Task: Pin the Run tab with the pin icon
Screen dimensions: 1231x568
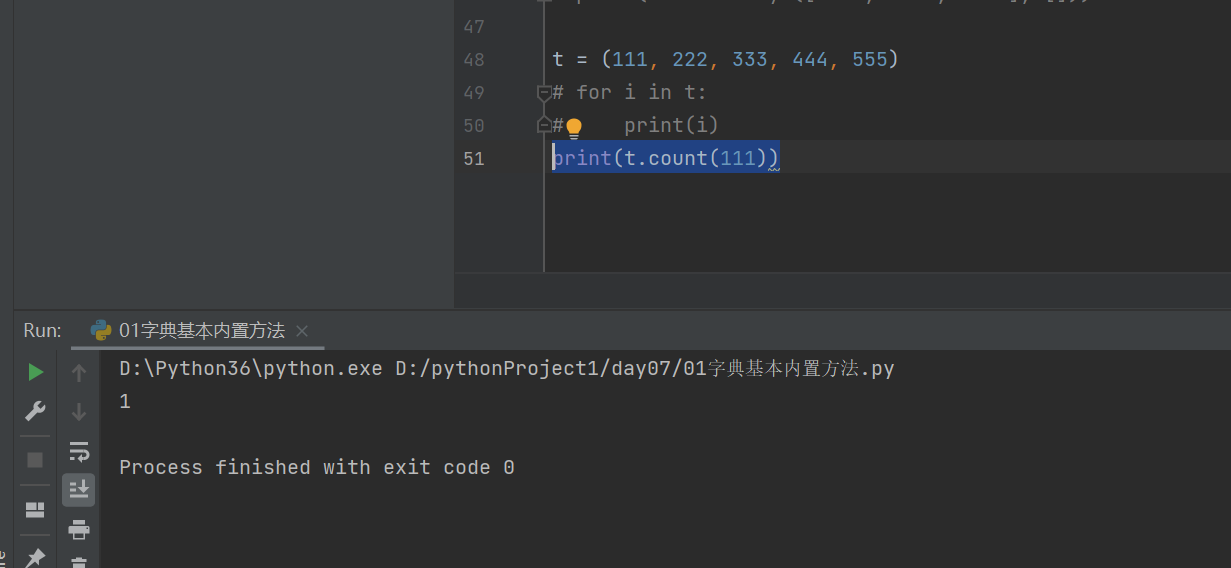Action: (35, 557)
